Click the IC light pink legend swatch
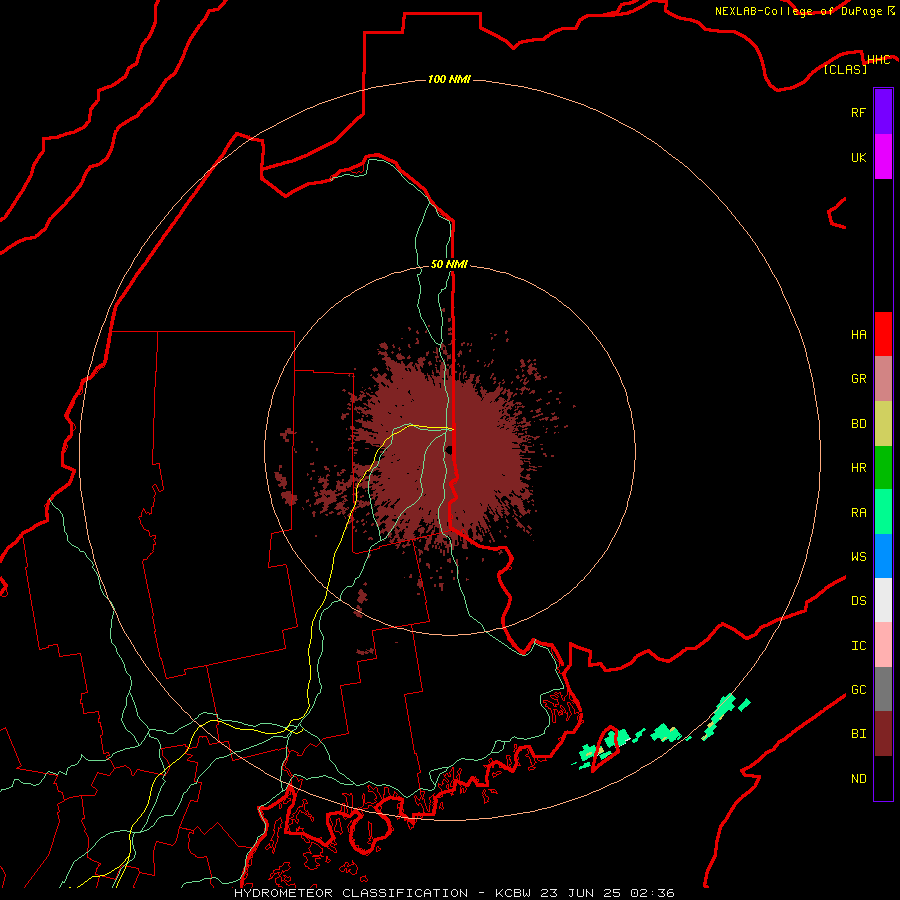 pyautogui.click(x=883, y=645)
